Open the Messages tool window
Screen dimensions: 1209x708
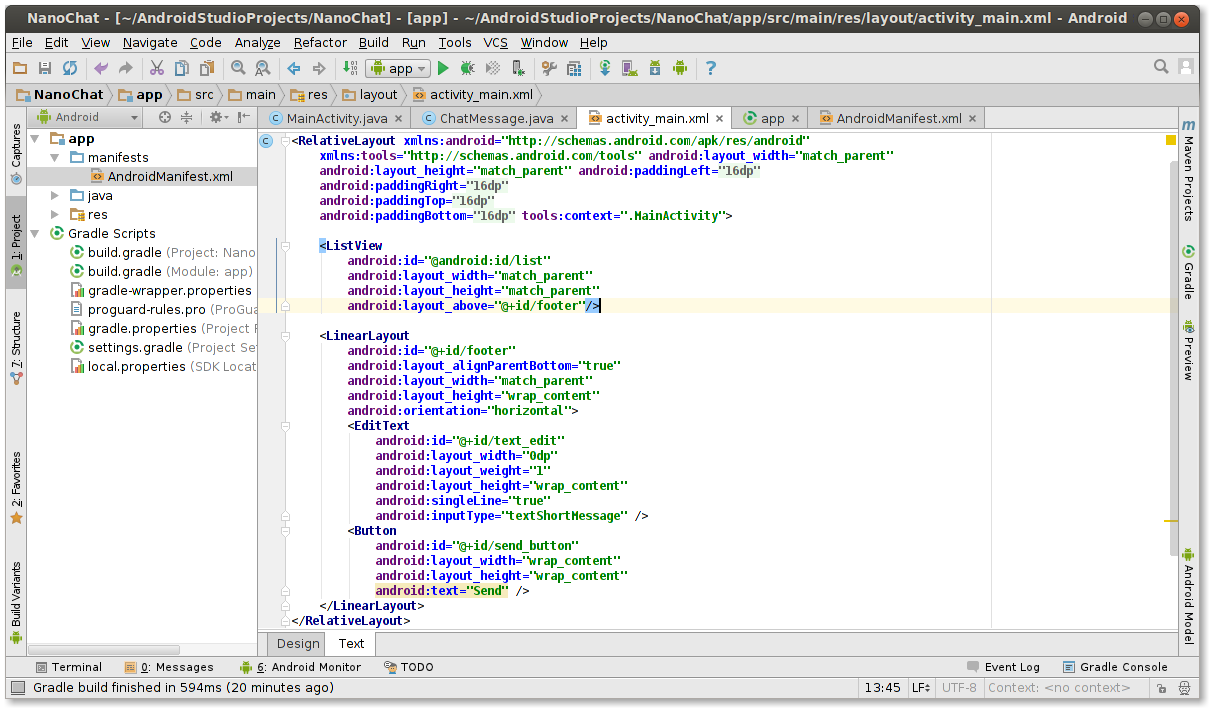(169, 667)
